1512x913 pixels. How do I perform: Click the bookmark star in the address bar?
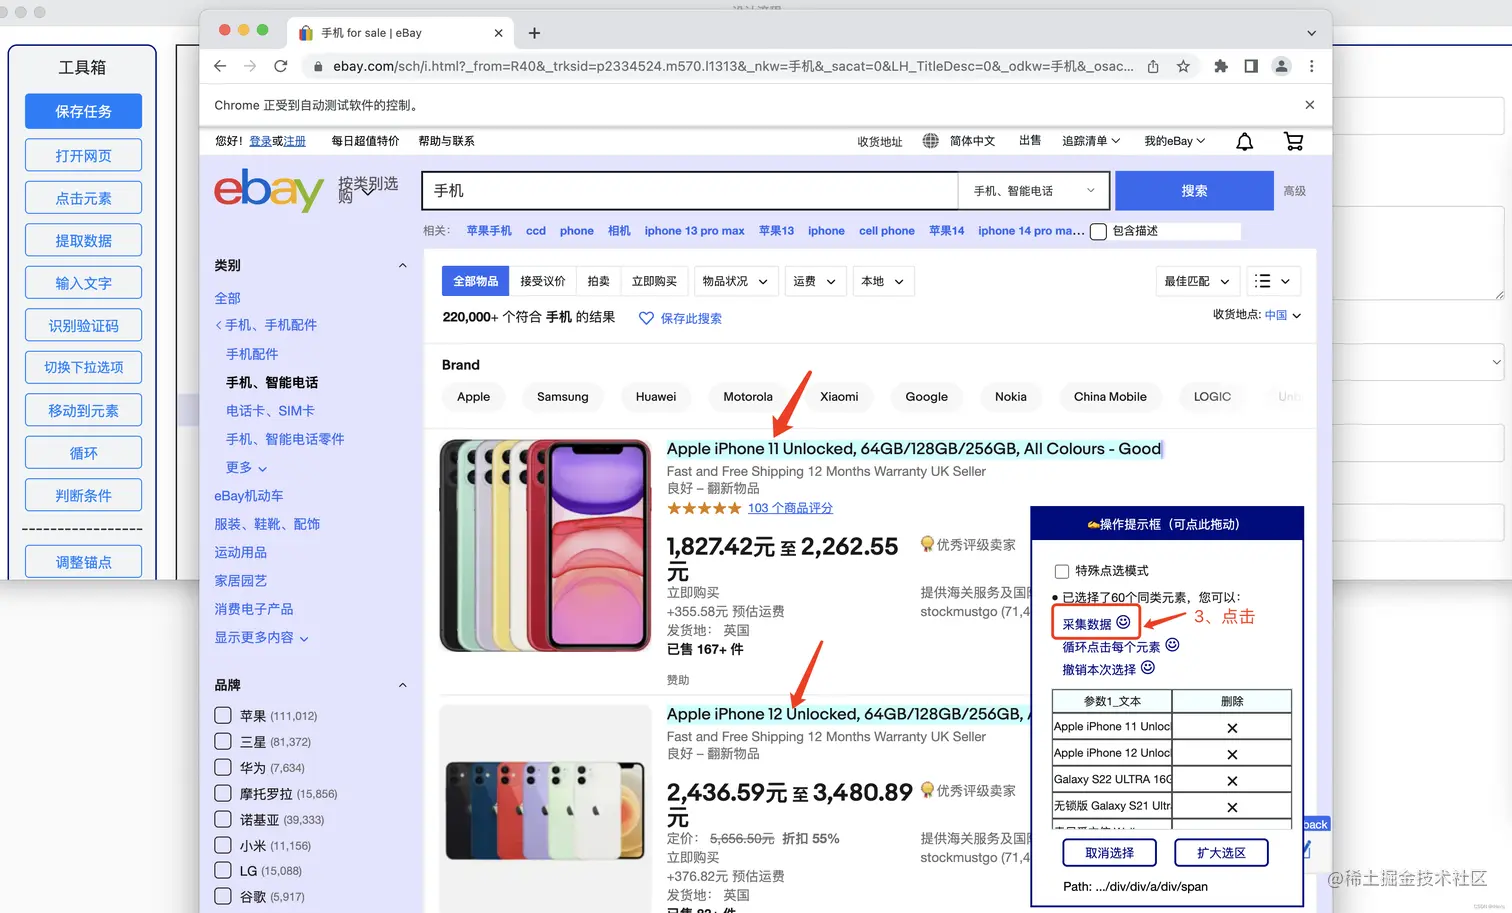pyautogui.click(x=1183, y=66)
